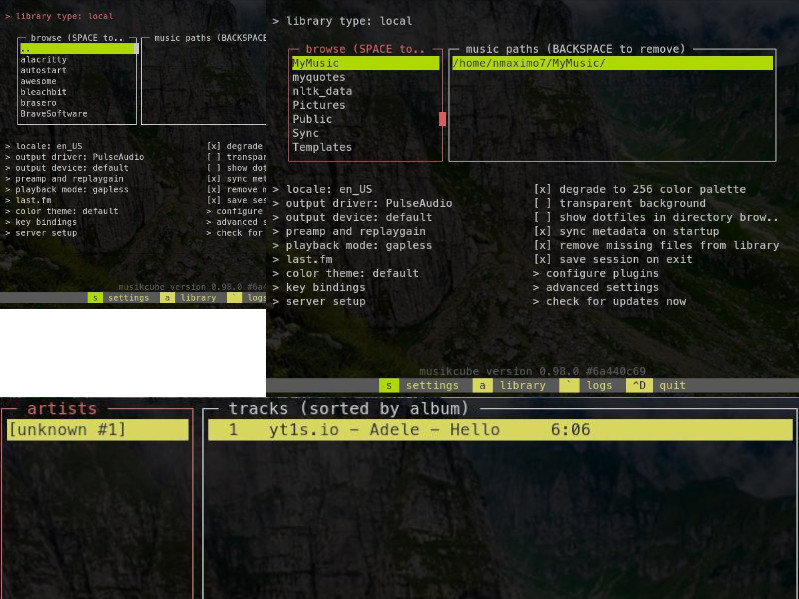
Task: Select the Templates directory
Action: pyautogui.click(x=321, y=147)
